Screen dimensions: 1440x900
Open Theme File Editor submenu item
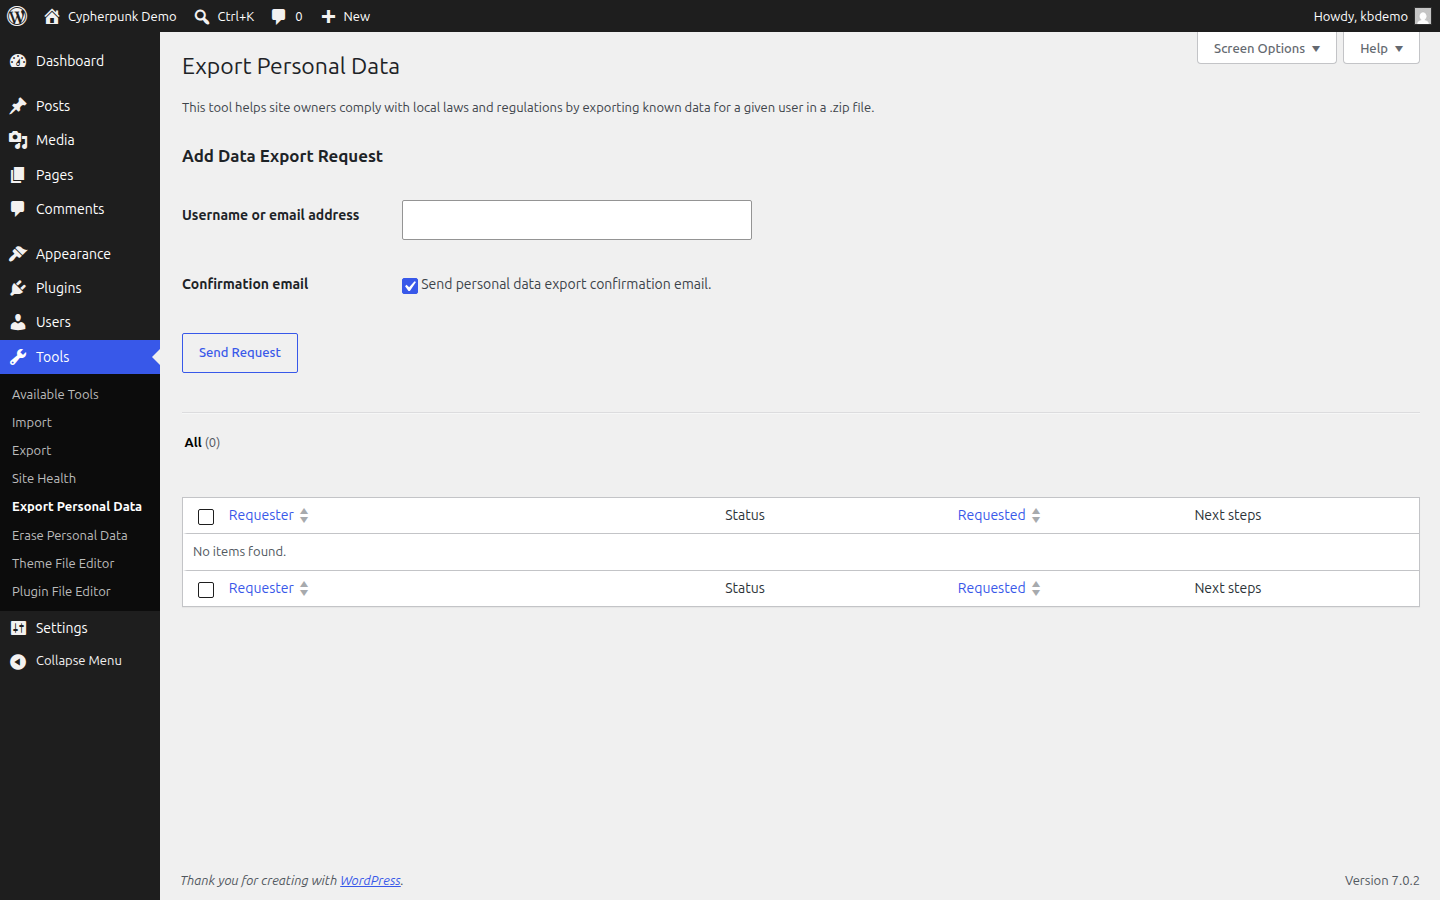point(63,563)
